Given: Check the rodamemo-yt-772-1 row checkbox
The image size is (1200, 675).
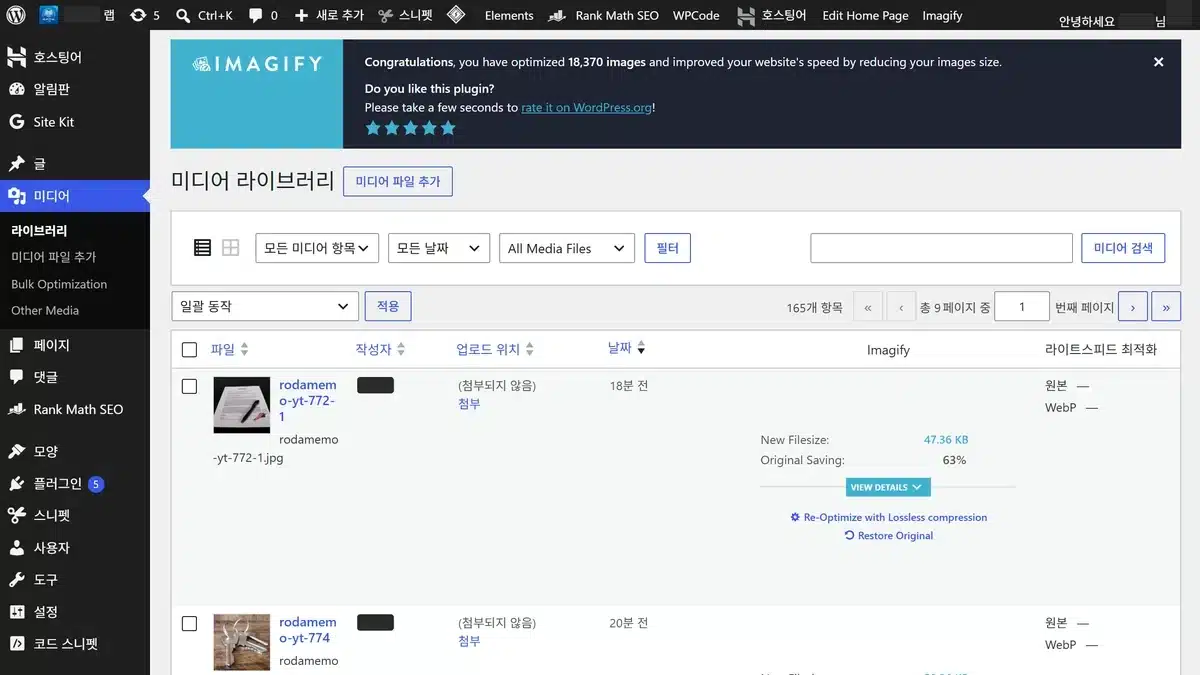Looking at the screenshot, I should click(x=189, y=386).
